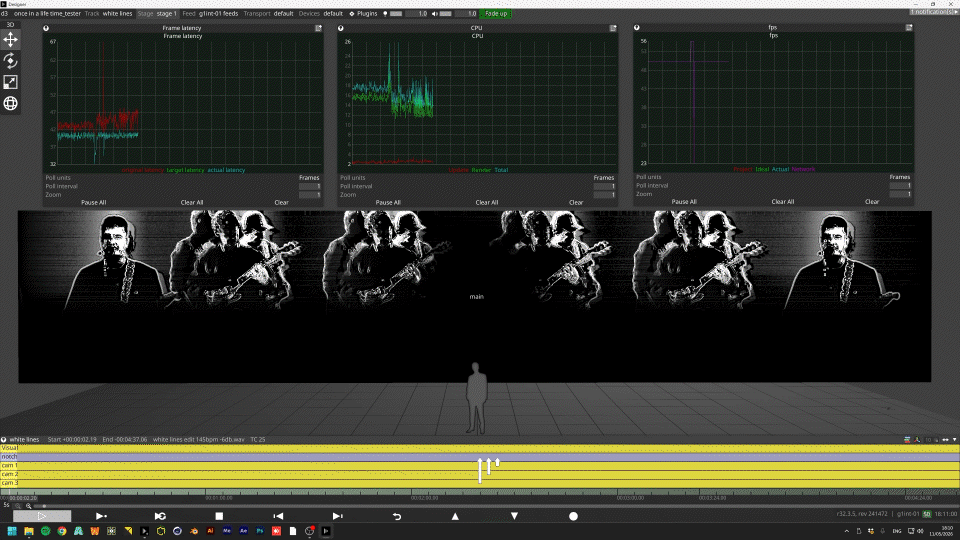Click the CPU panel pin icon
Image resolution: width=960 pixels, height=540 pixels.
pos(341,28)
